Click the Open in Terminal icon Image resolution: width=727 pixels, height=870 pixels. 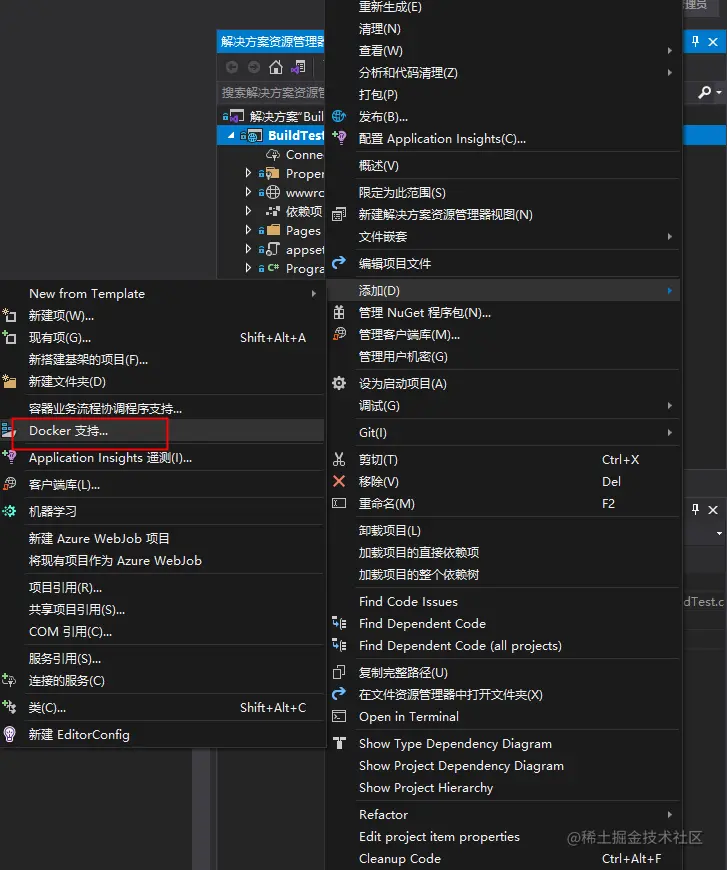[339, 716]
